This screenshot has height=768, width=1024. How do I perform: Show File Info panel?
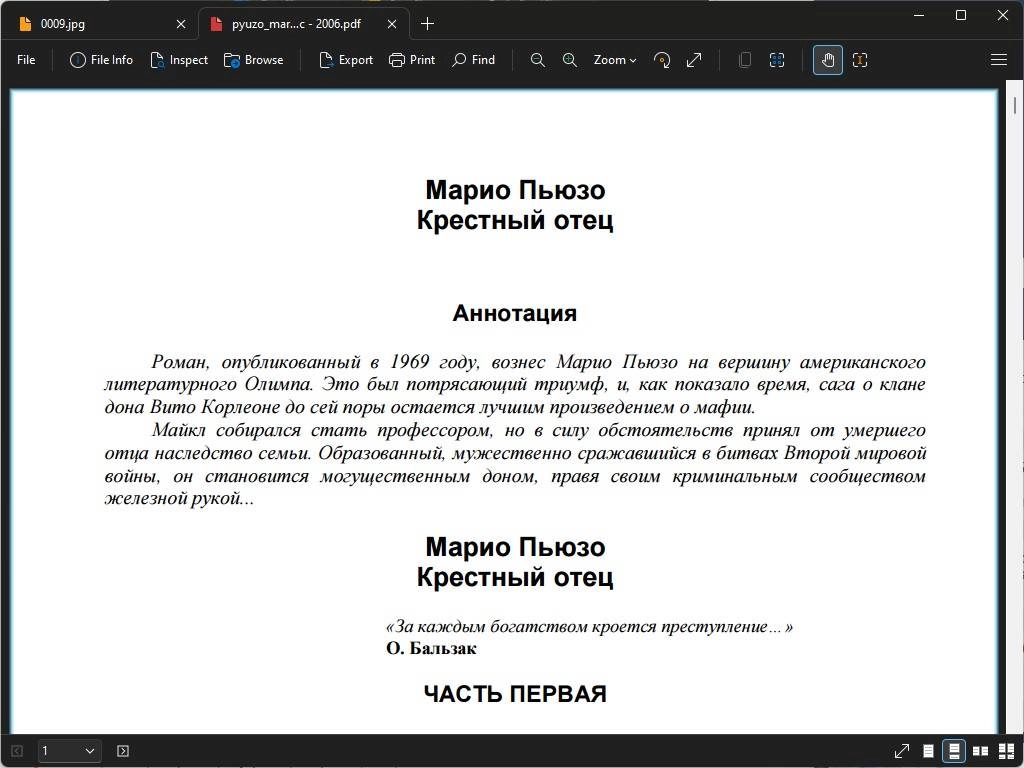[x=101, y=60]
